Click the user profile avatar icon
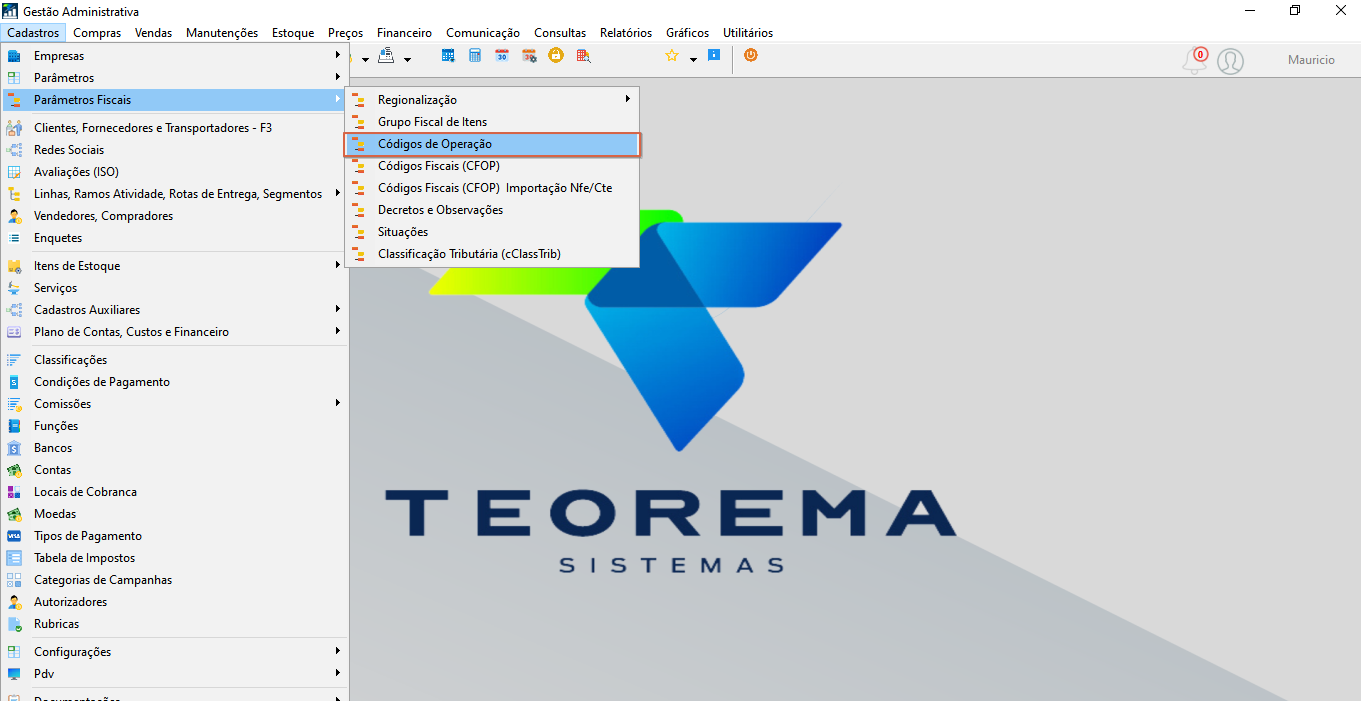 coord(1231,61)
